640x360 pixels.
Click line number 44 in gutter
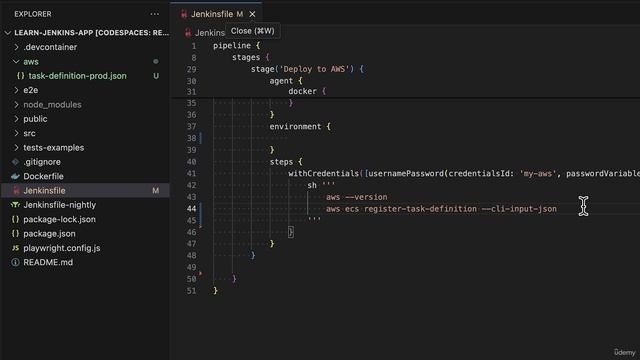[x=191, y=209]
